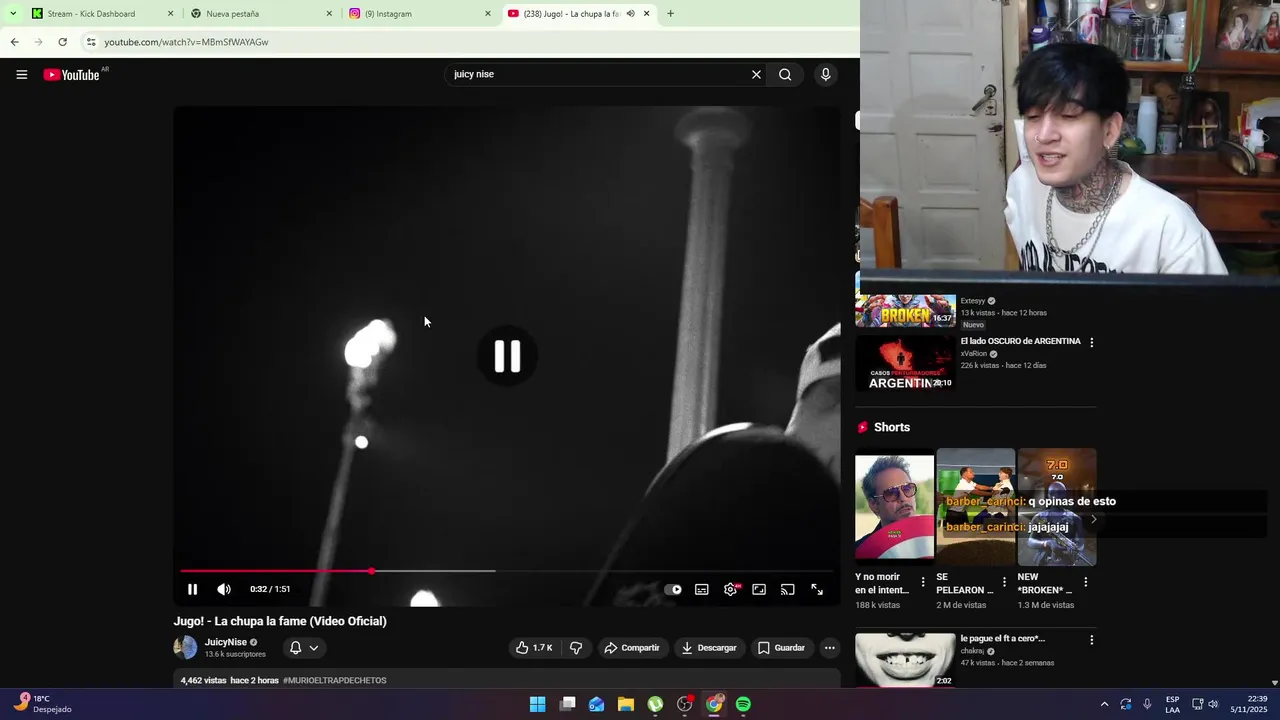Open JuicyNise channel avatar
The image size is (1280, 720).
pyautogui.click(x=185, y=648)
